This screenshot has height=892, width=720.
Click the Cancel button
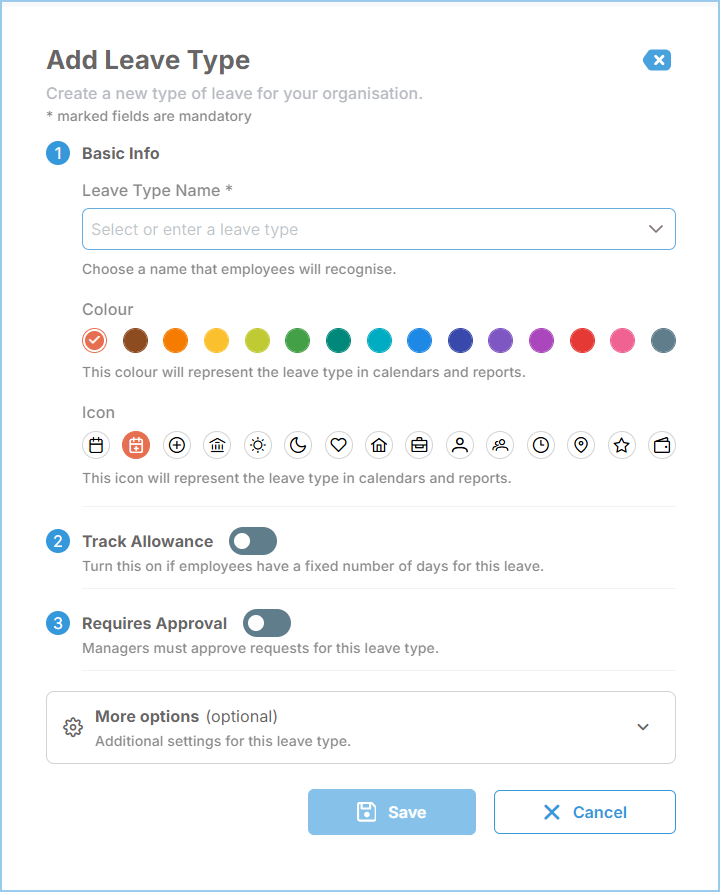pos(585,812)
